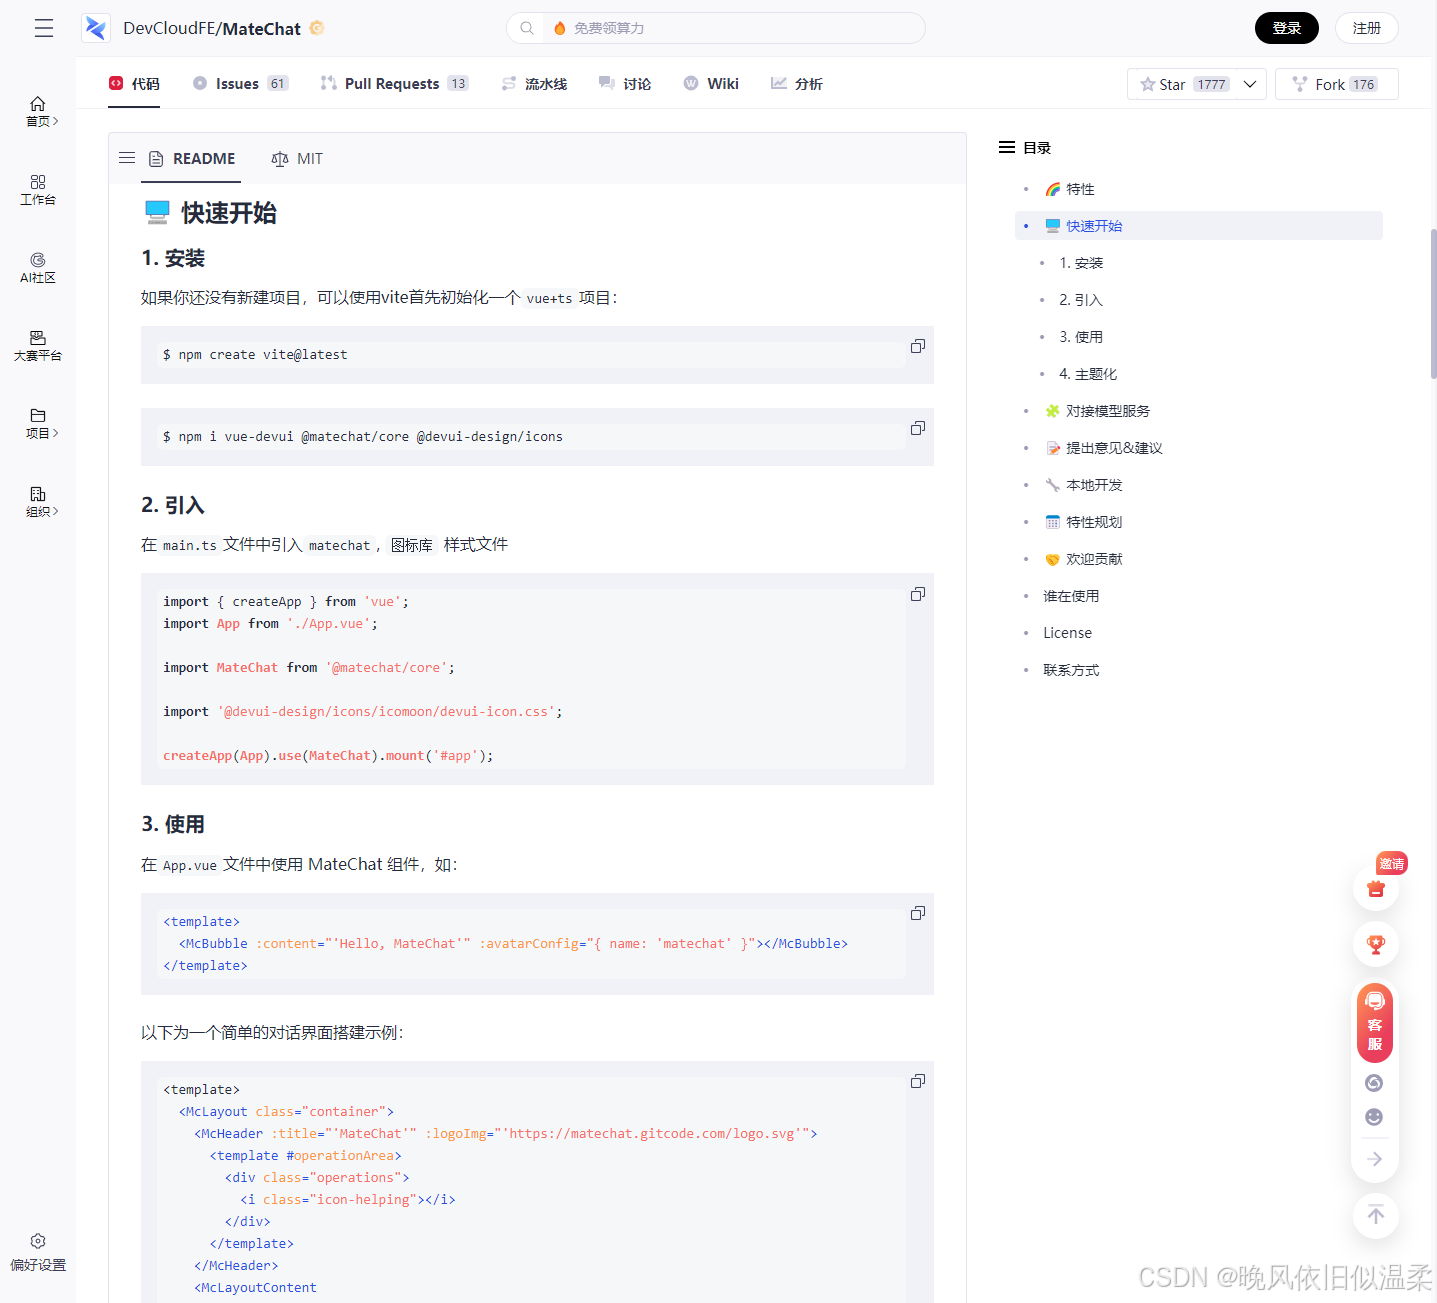Jump to 特性规划 in contents
Image resolution: width=1437 pixels, height=1303 pixels.
[x=1083, y=522]
